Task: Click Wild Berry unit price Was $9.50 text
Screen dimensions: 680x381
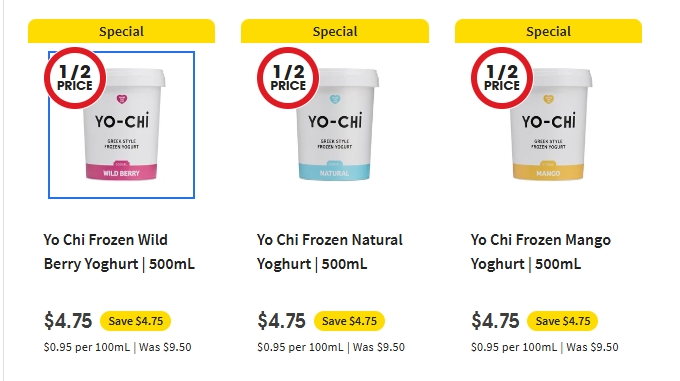Action: point(165,348)
